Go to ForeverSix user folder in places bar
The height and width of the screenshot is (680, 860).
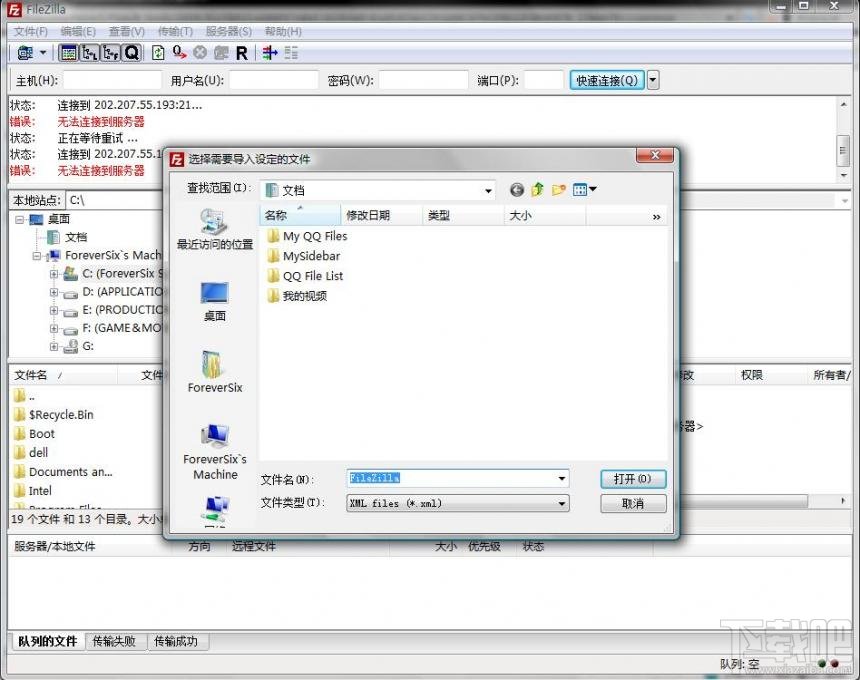pyautogui.click(x=214, y=372)
